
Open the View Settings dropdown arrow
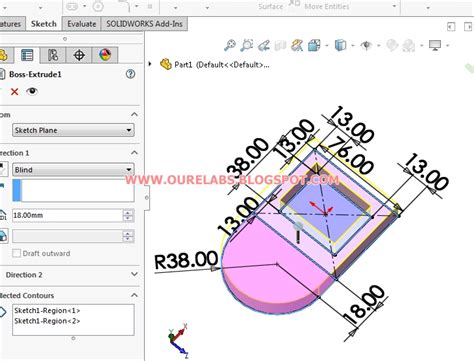click(x=448, y=46)
